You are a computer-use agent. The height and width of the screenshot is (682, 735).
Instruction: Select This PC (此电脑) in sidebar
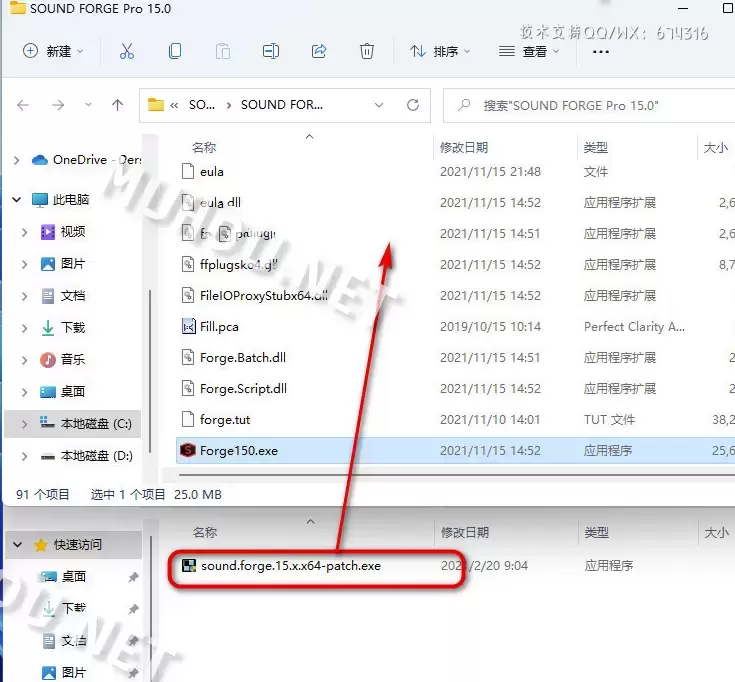(x=60, y=200)
